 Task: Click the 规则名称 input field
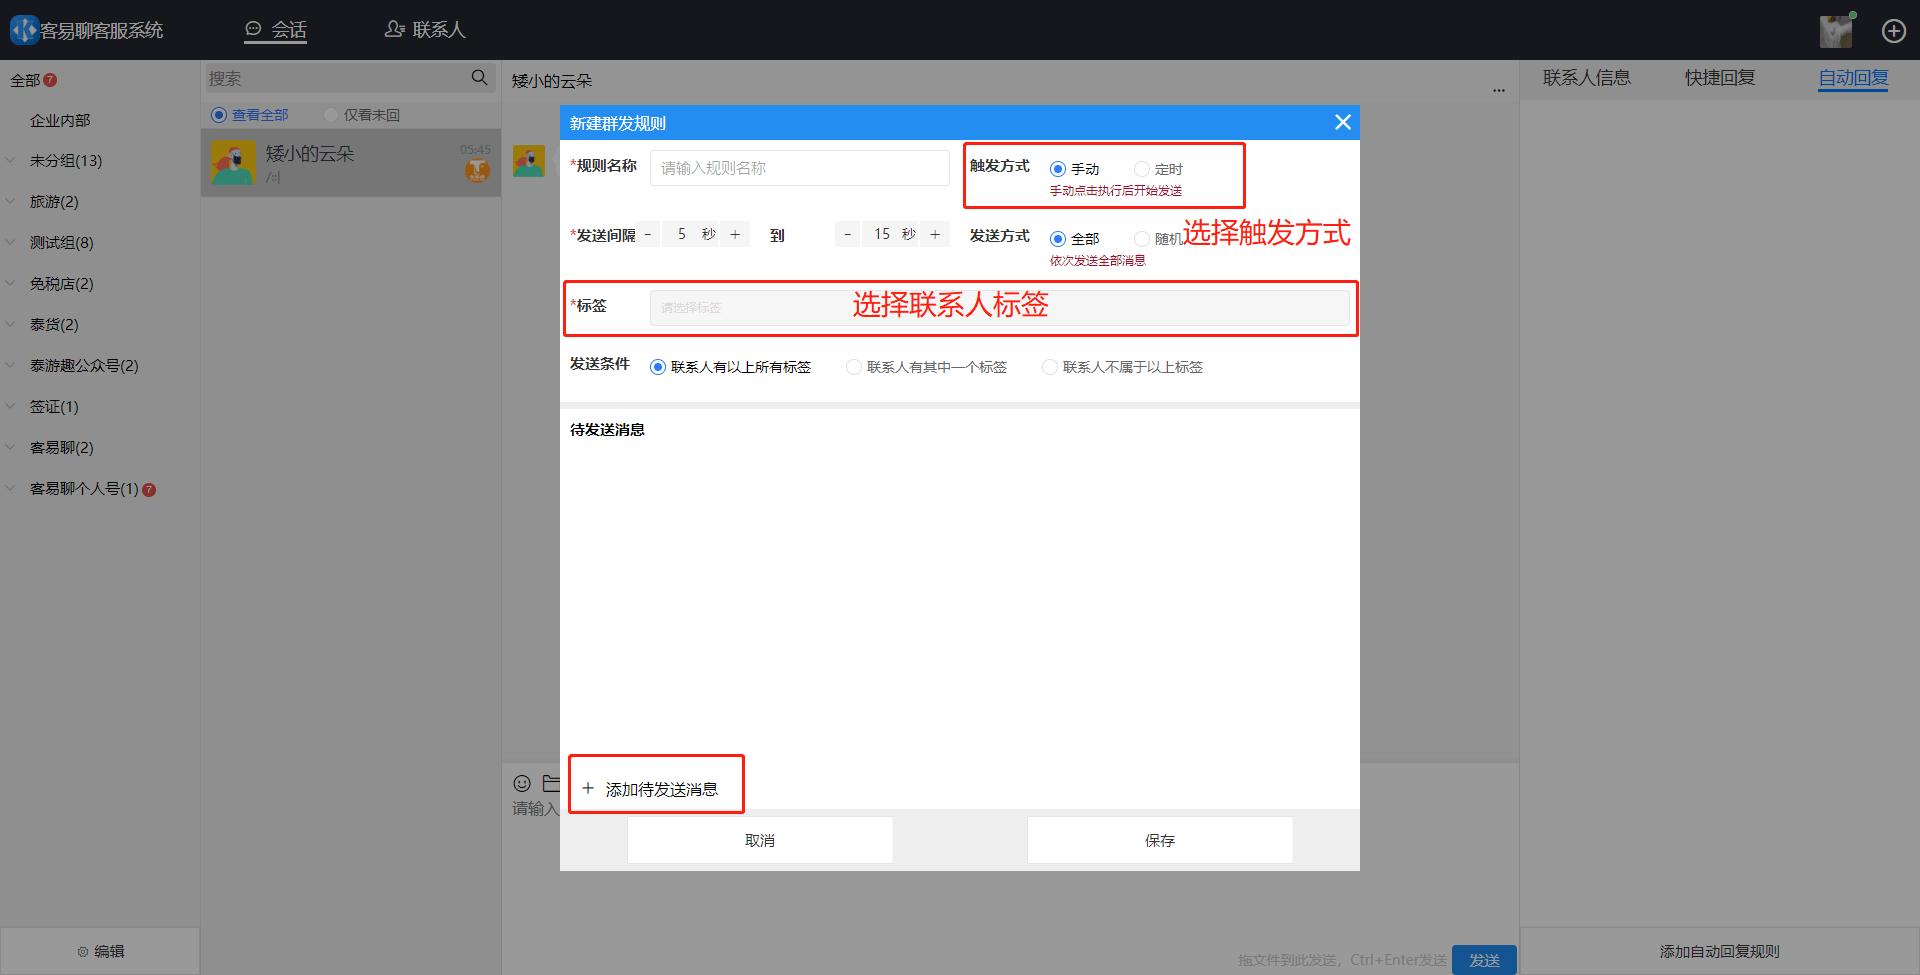pyautogui.click(x=798, y=167)
